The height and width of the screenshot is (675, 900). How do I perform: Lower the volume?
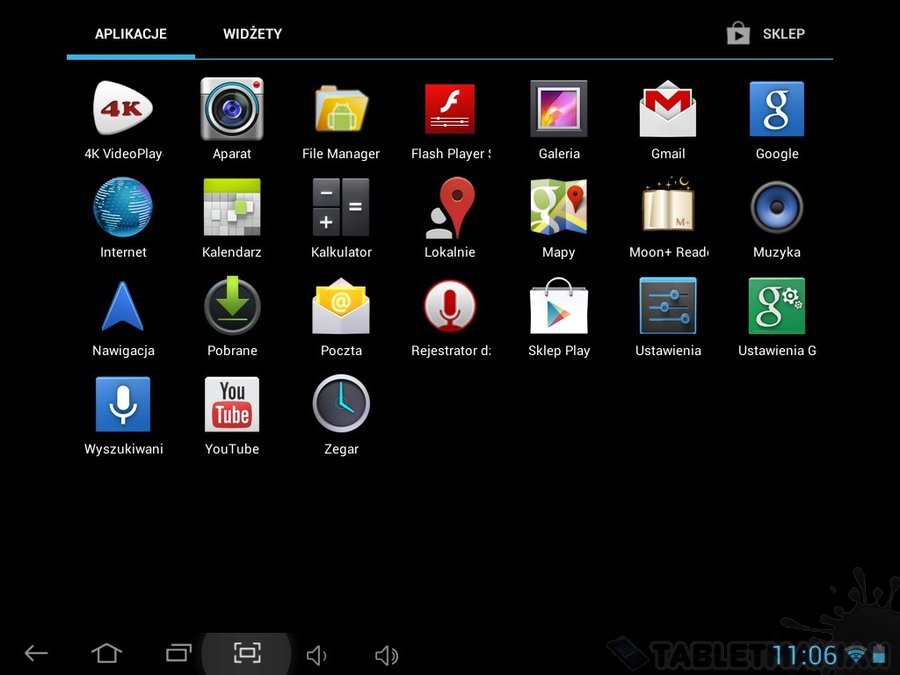click(x=316, y=655)
